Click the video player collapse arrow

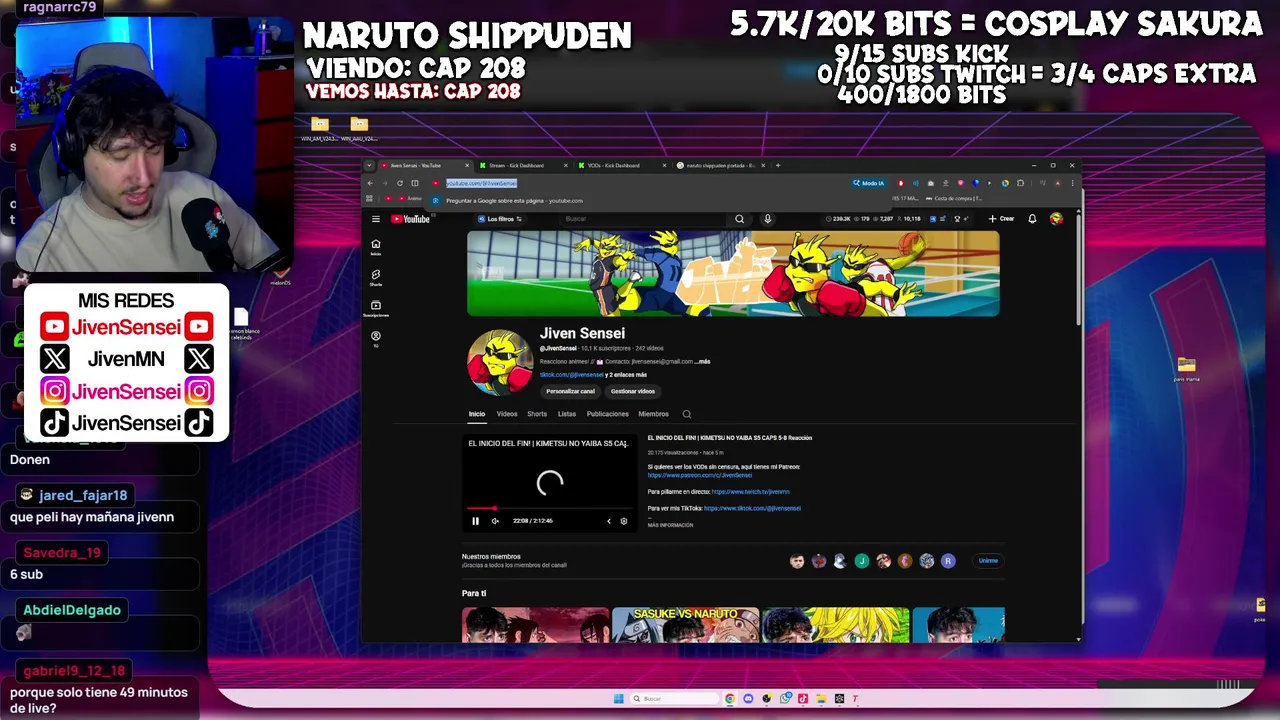608,521
